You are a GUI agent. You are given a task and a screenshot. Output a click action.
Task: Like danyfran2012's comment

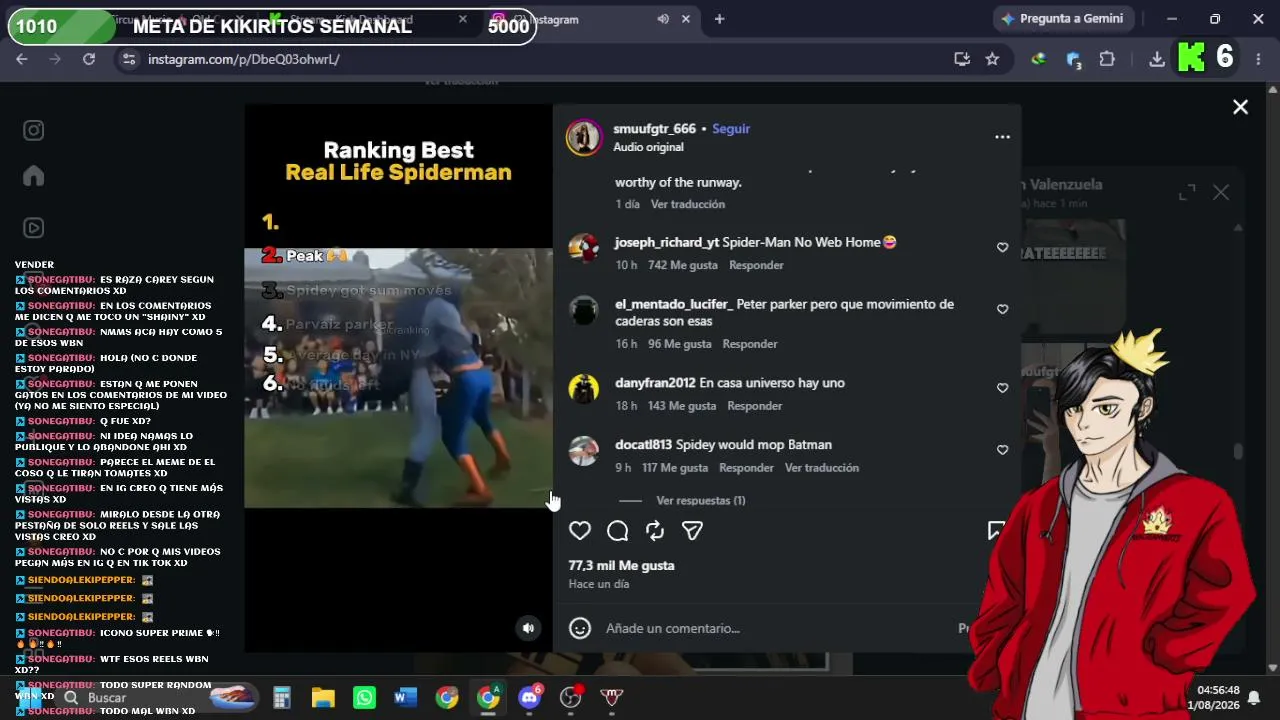[1002, 388]
